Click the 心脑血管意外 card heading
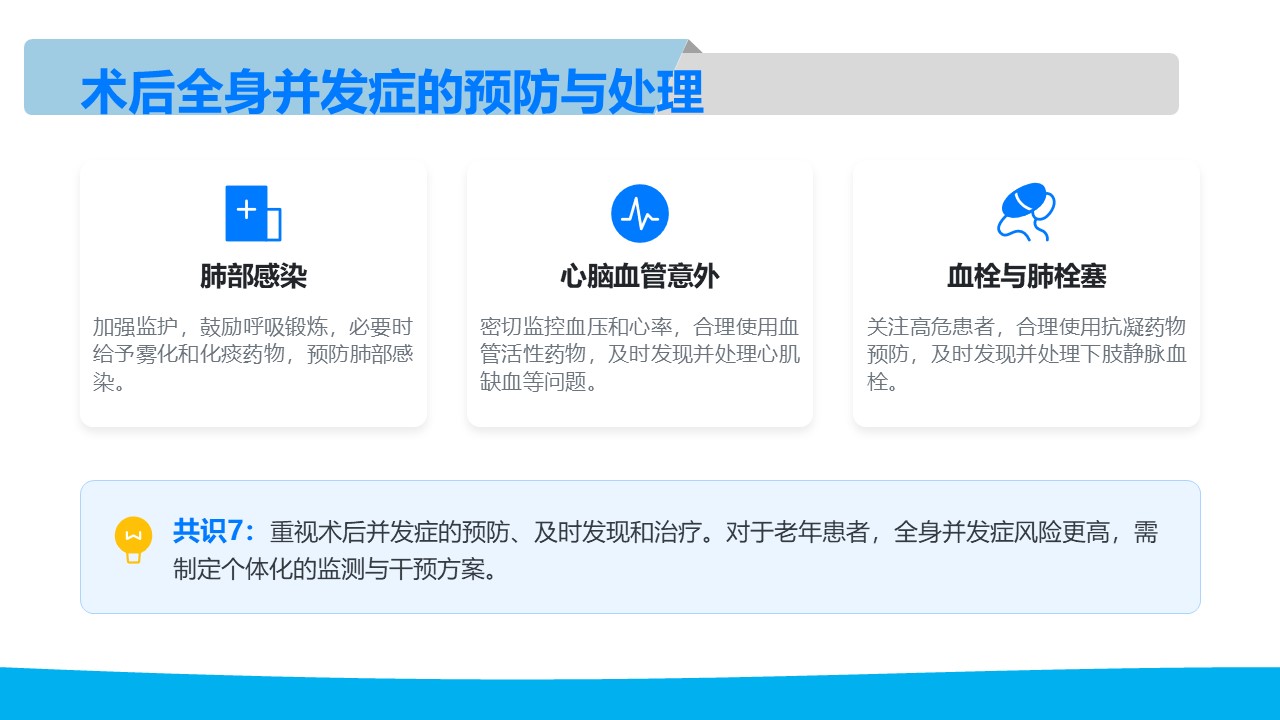 coord(639,277)
